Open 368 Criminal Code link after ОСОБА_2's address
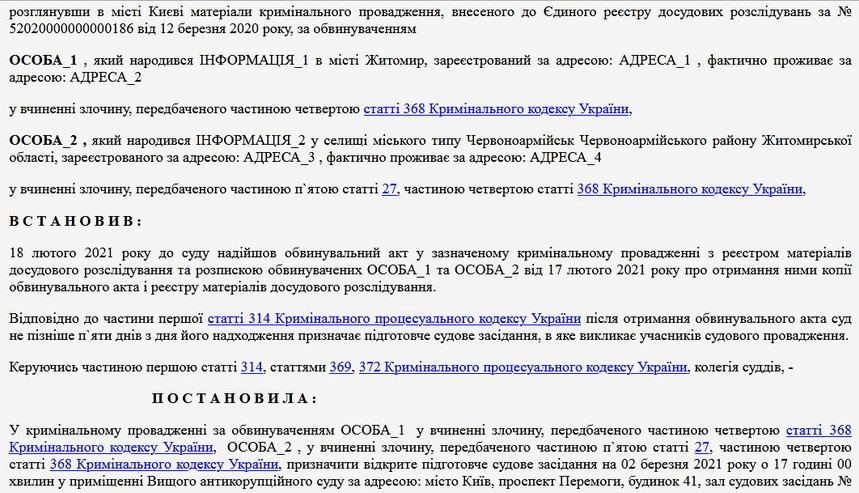 coord(690,188)
